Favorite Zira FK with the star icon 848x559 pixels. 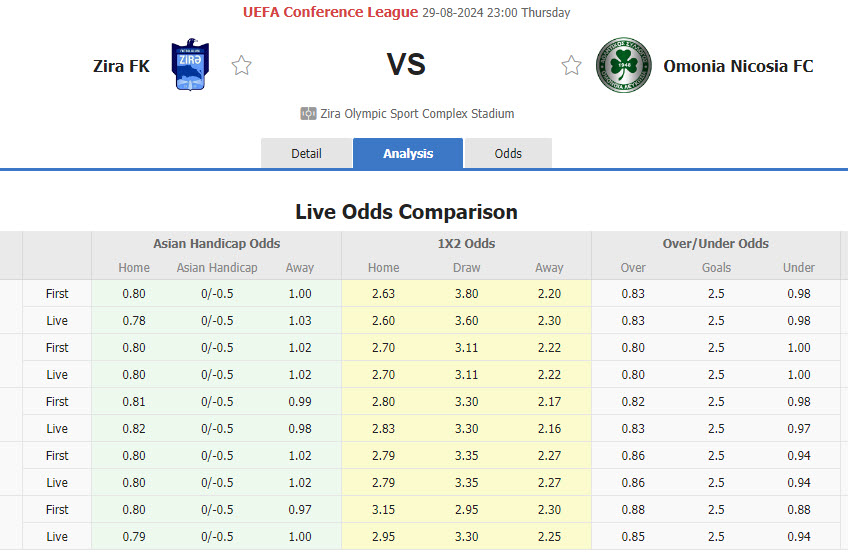point(241,65)
